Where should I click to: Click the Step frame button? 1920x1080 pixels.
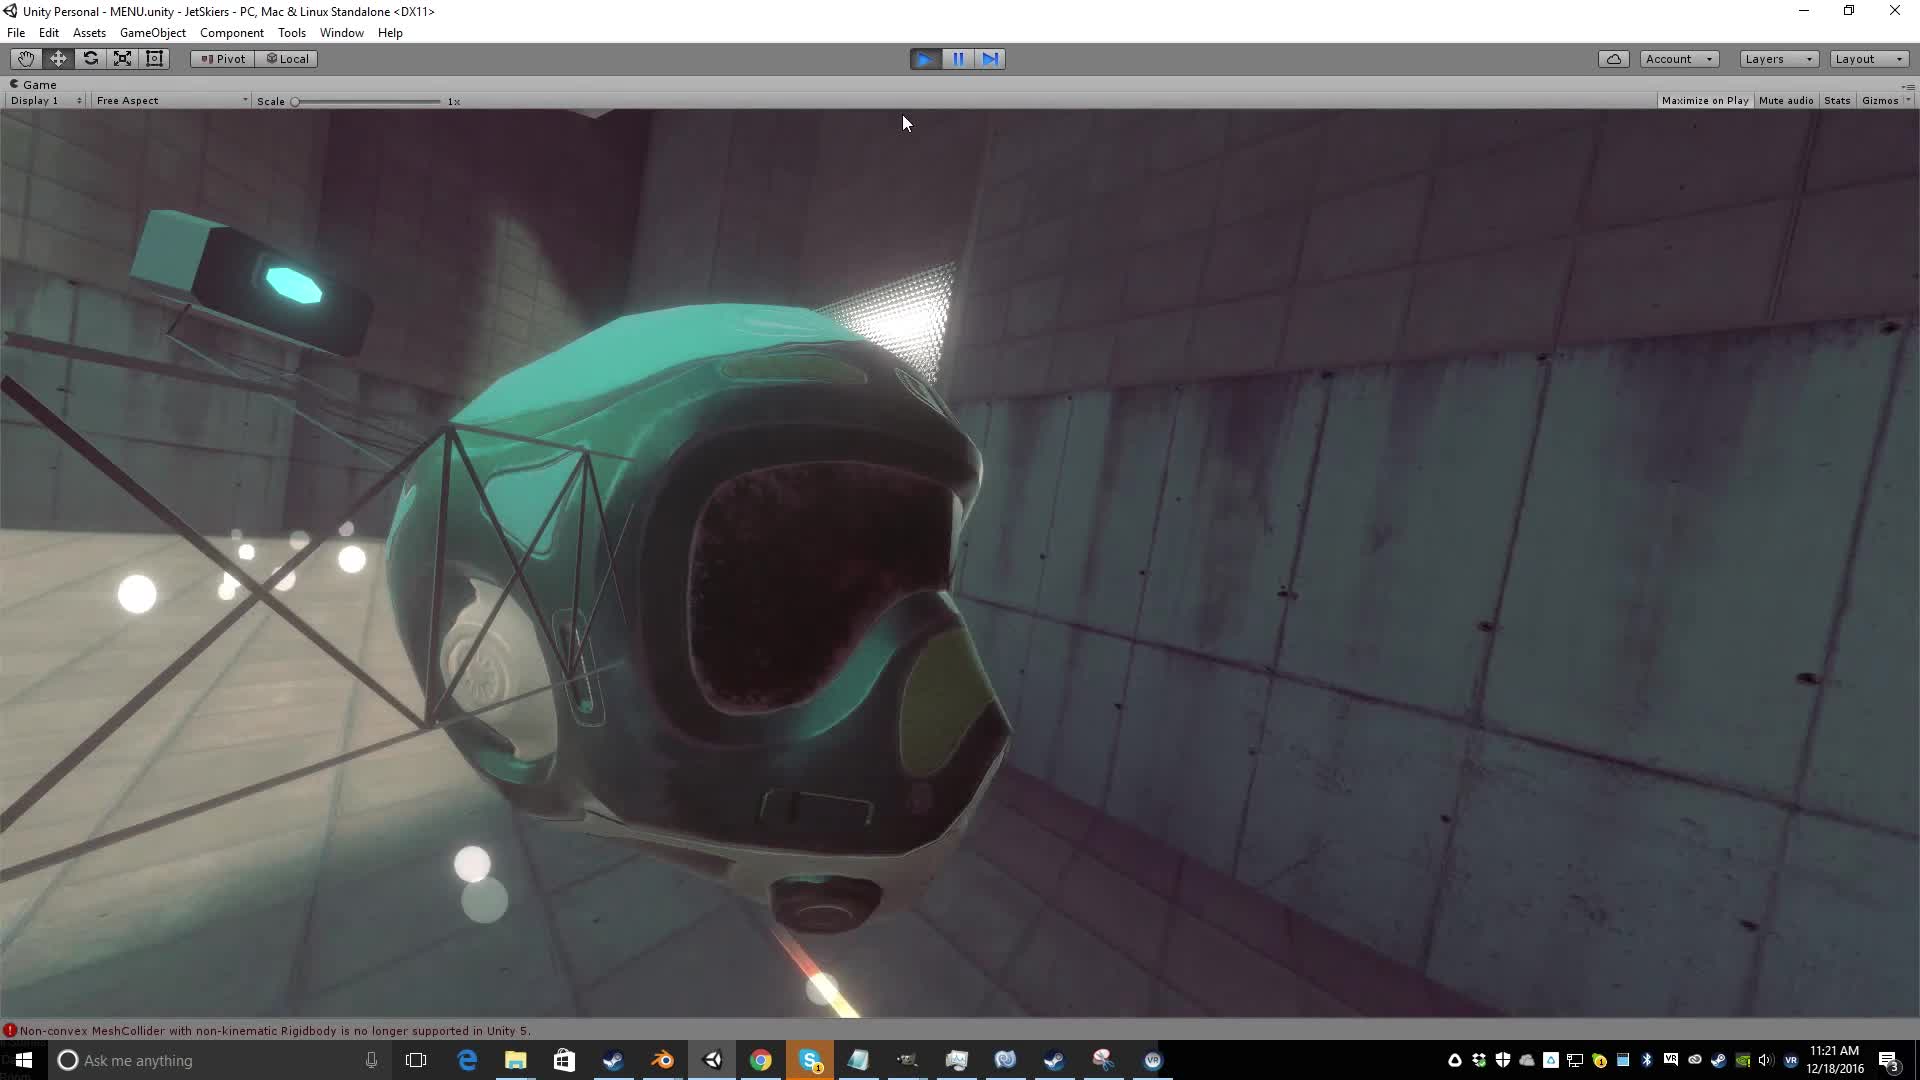[x=990, y=58]
